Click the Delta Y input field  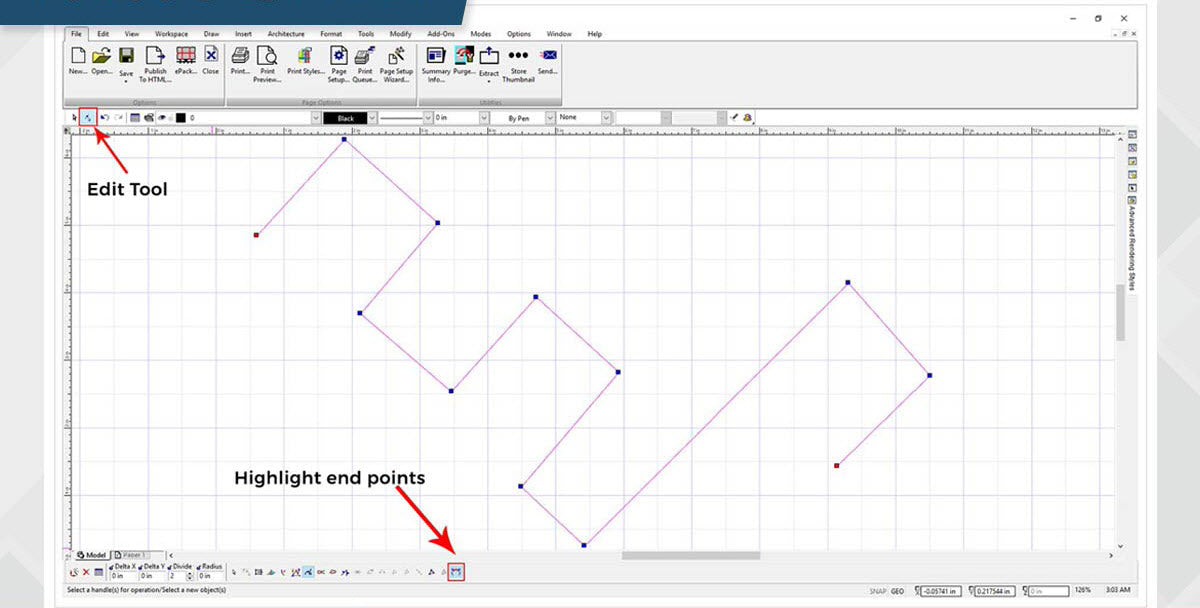(x=151, y=576)
